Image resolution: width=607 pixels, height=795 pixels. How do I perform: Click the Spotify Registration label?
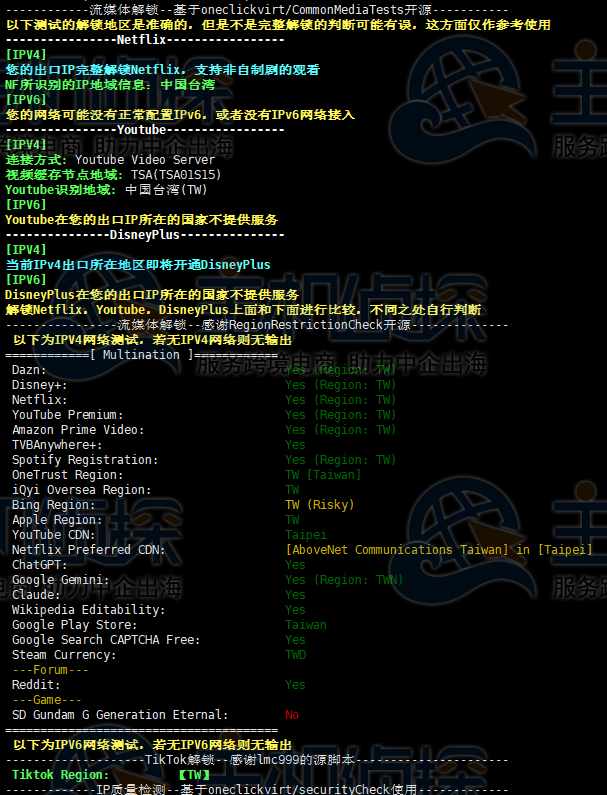(85, 460)
